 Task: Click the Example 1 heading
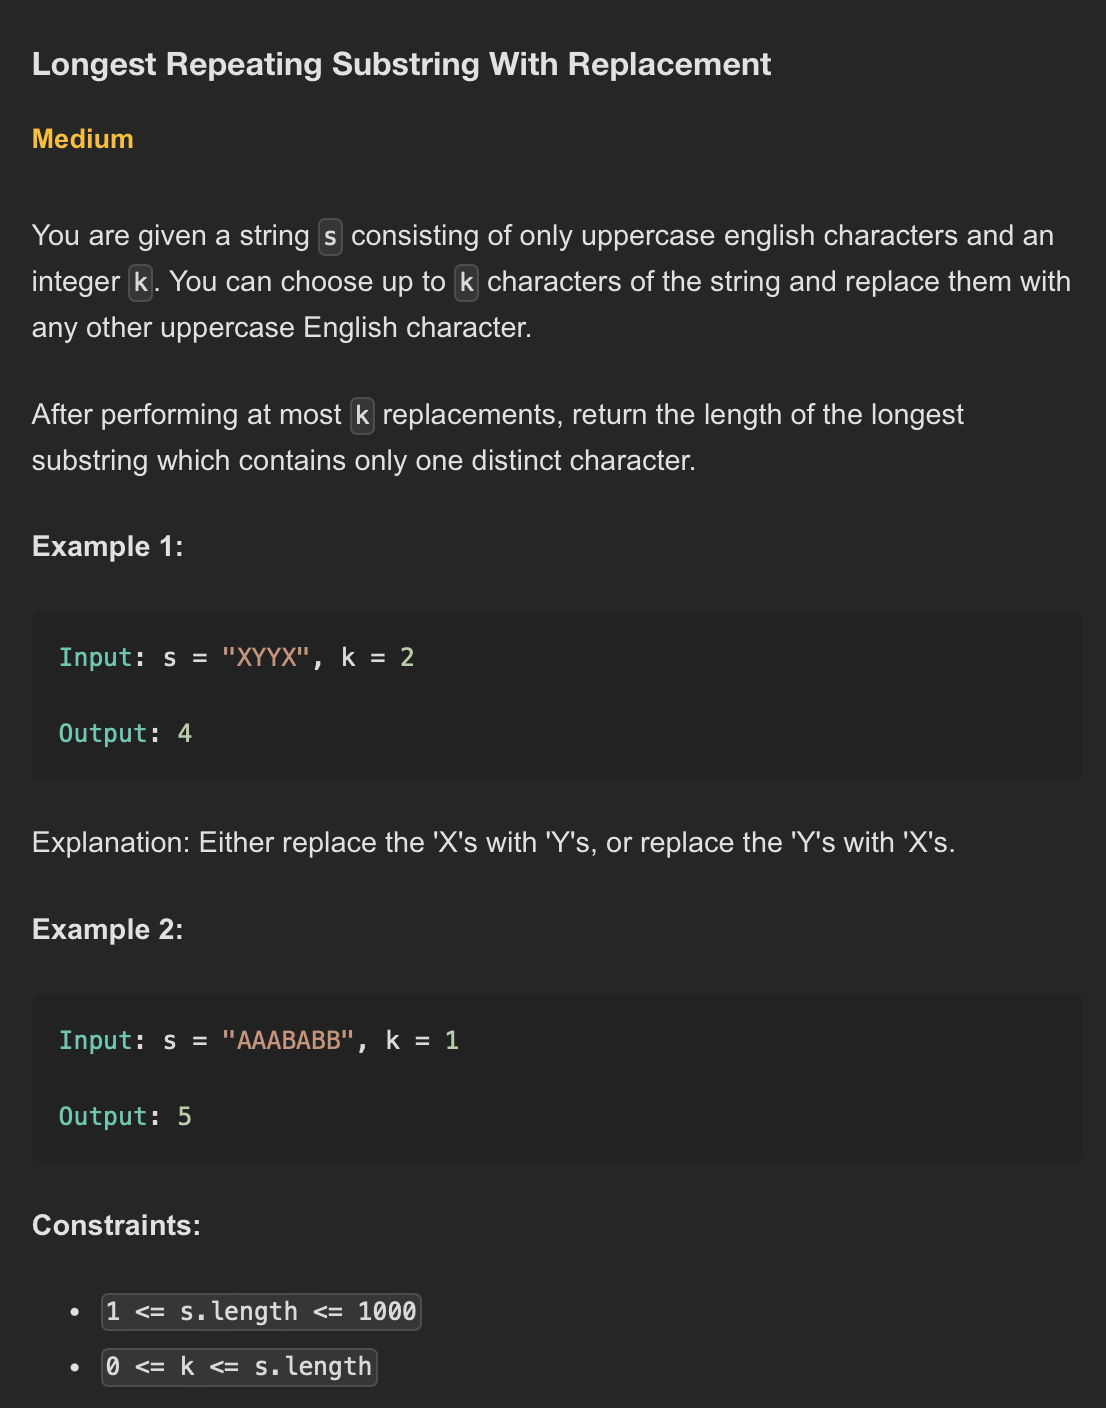pyautogui.click(x=108, y=547)
